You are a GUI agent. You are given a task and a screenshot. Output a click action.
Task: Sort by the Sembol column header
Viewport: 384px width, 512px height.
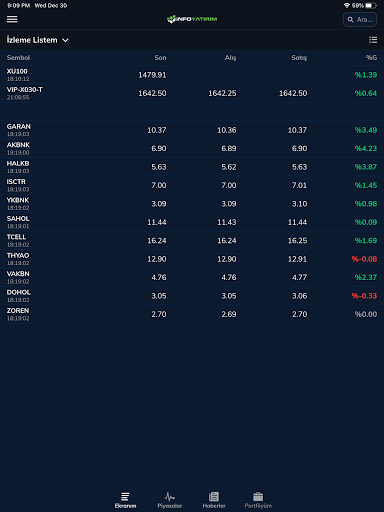[18, 58]
